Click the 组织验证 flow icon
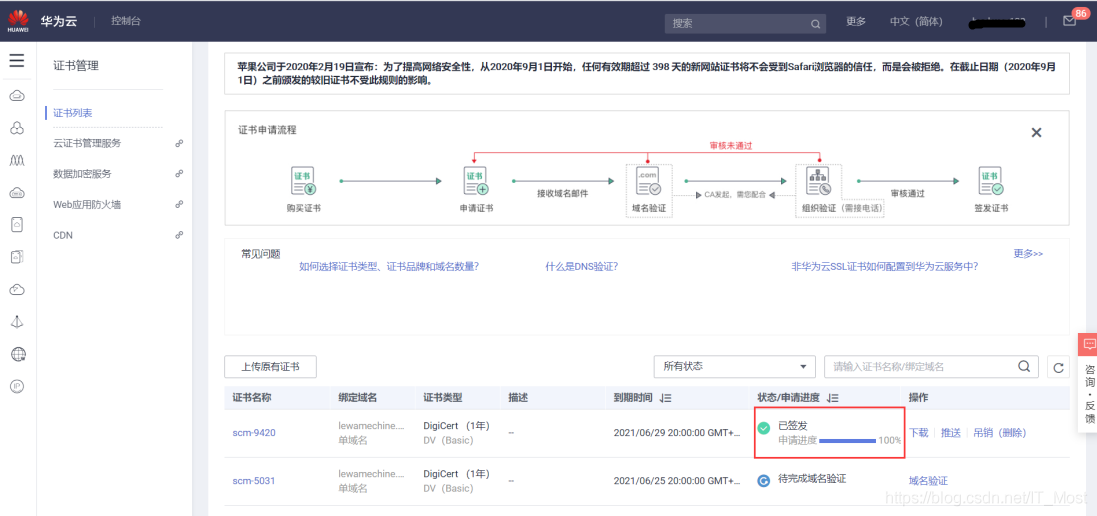Image resolution: width=1097 pixels, height=516 pixels. (x=817, y=181)
